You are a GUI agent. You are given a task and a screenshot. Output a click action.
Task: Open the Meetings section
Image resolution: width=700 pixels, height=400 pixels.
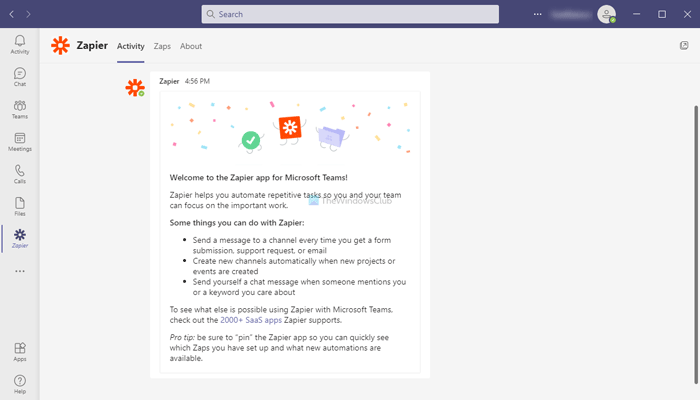click(x=20, y=141)
